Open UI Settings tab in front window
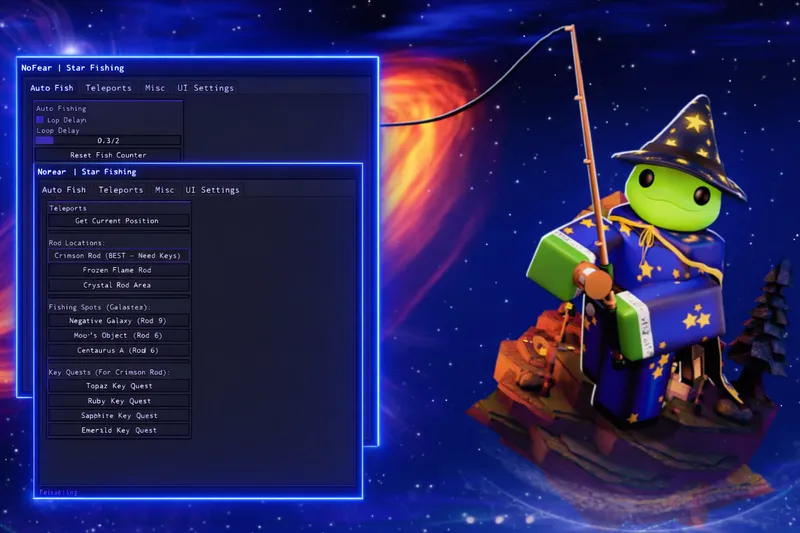The image size is (800, 533). 212,190
